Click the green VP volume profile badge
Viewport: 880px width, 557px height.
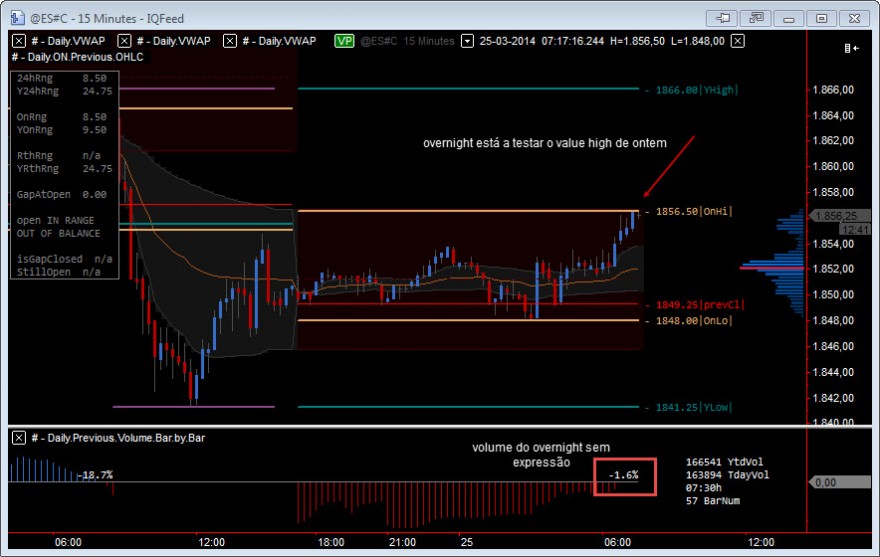pos(344,41)
